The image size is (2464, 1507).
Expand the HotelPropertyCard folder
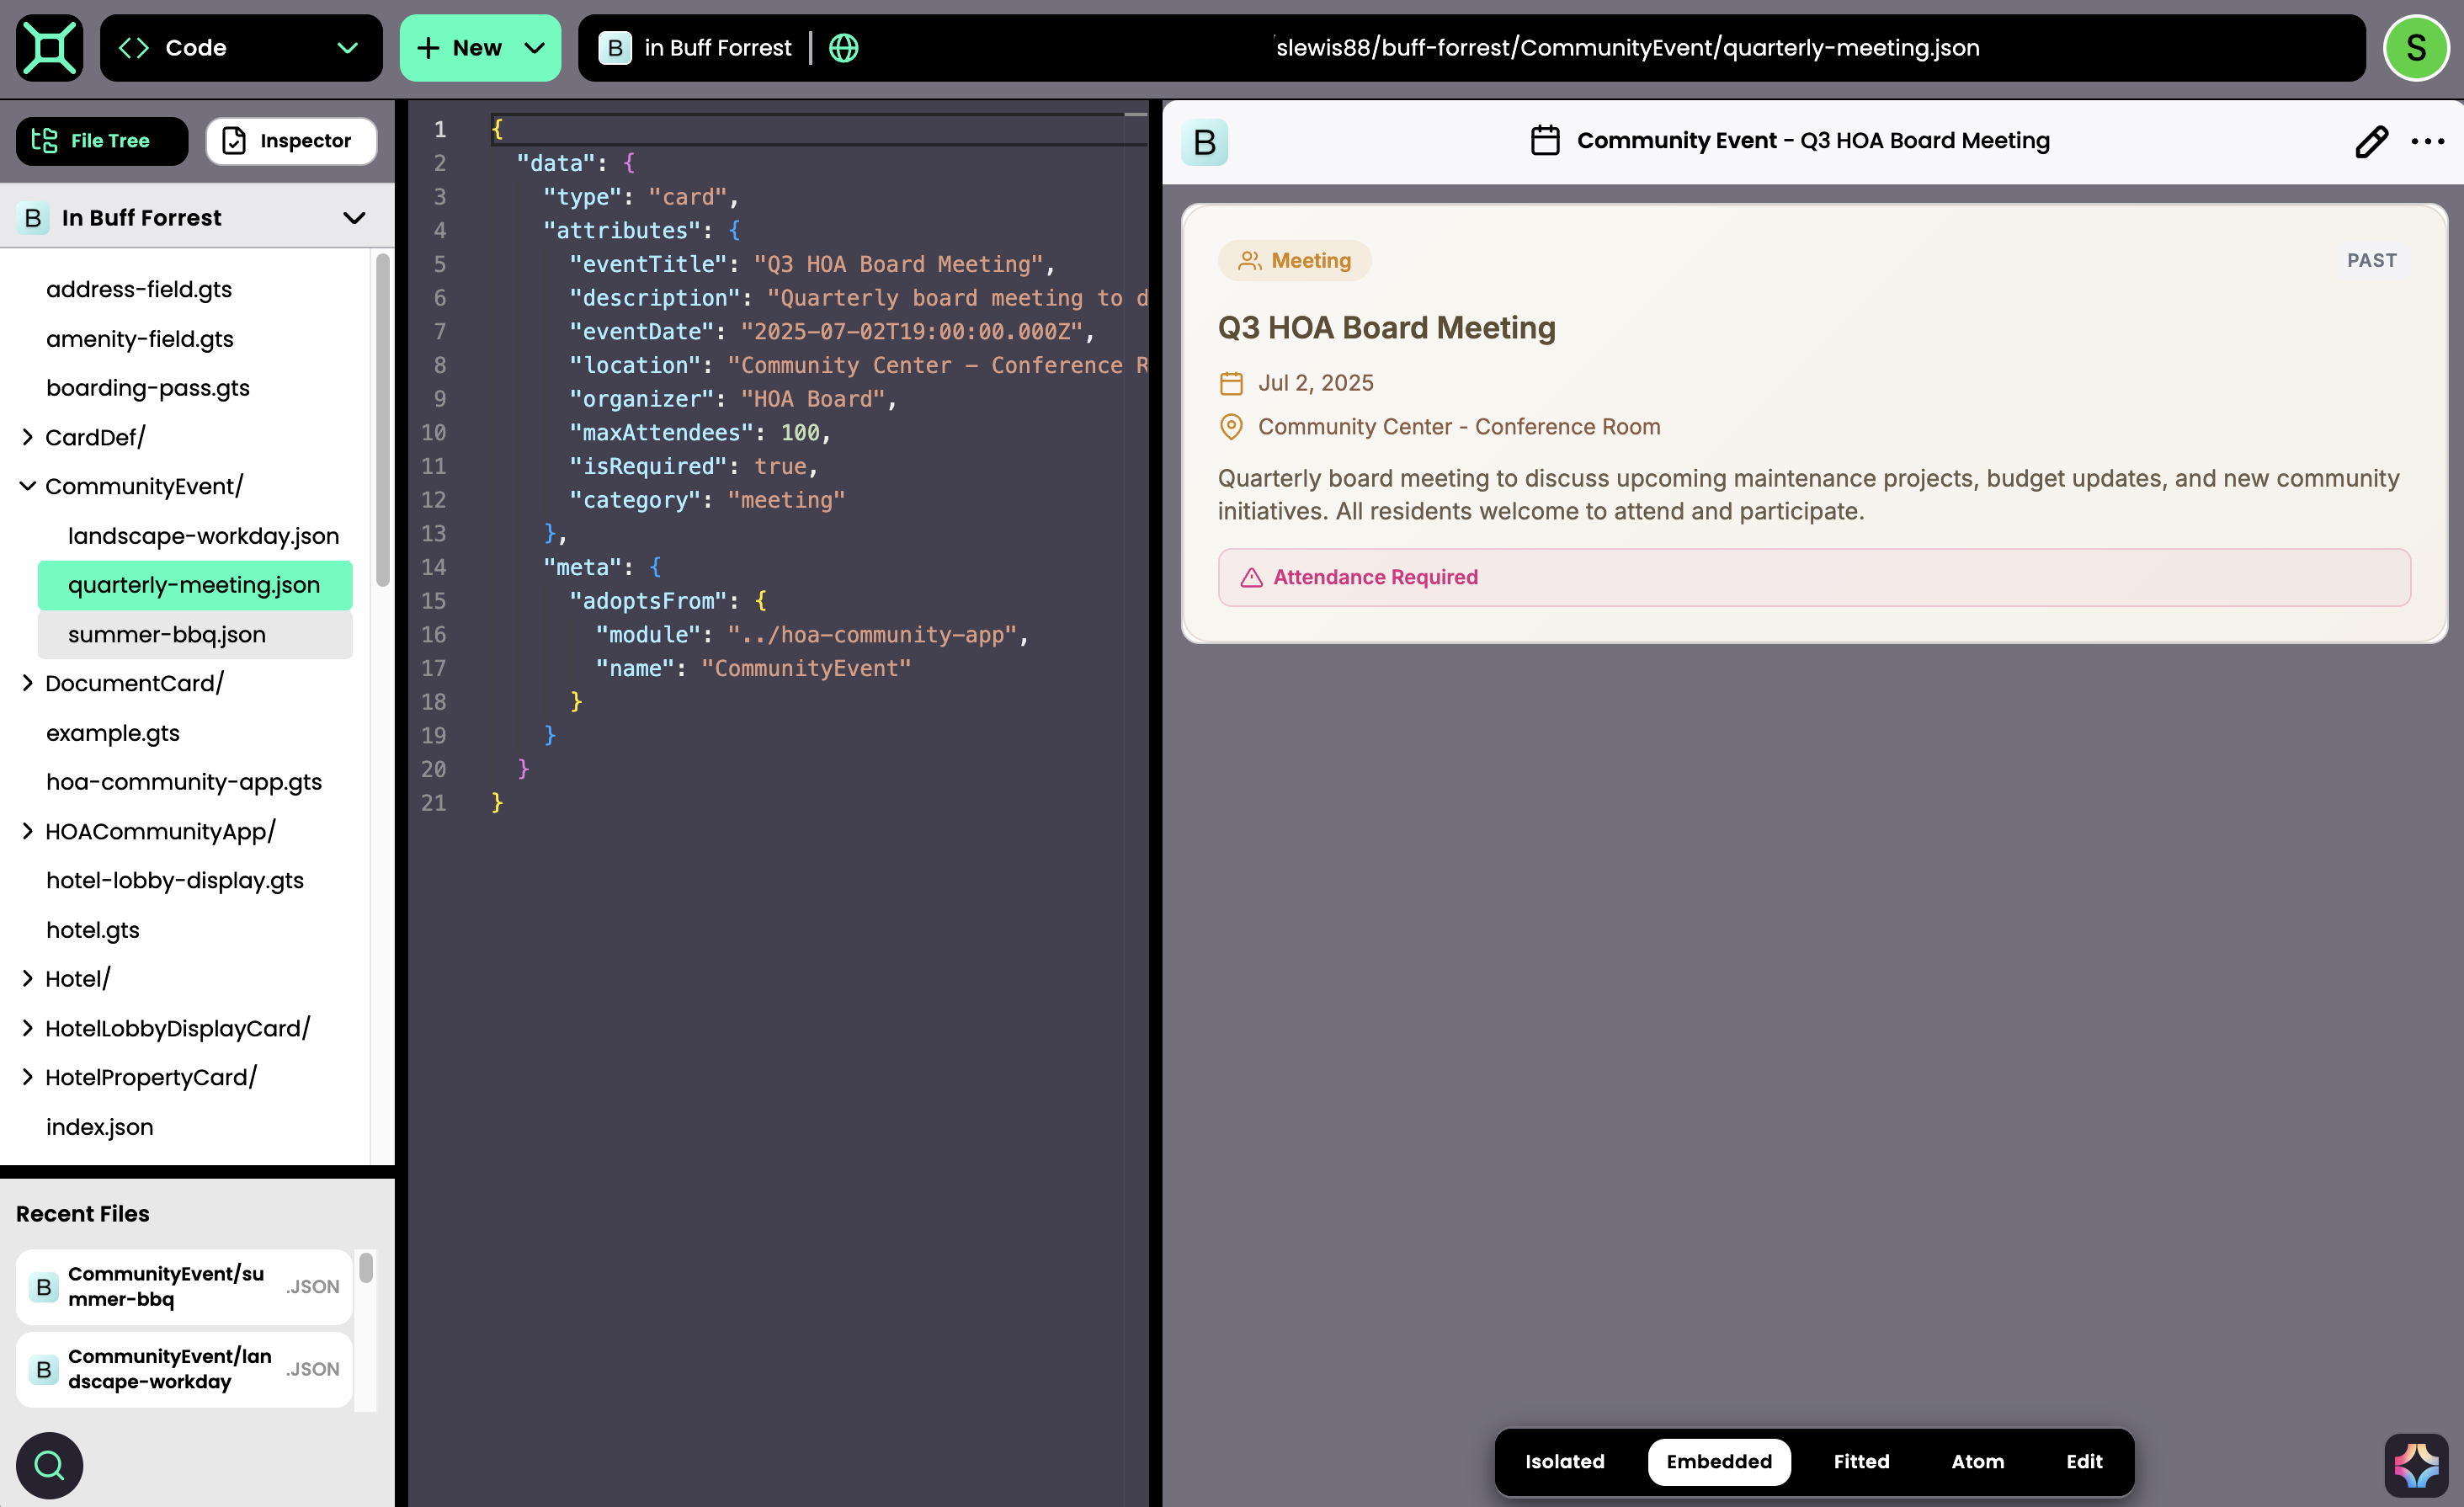28,1077
